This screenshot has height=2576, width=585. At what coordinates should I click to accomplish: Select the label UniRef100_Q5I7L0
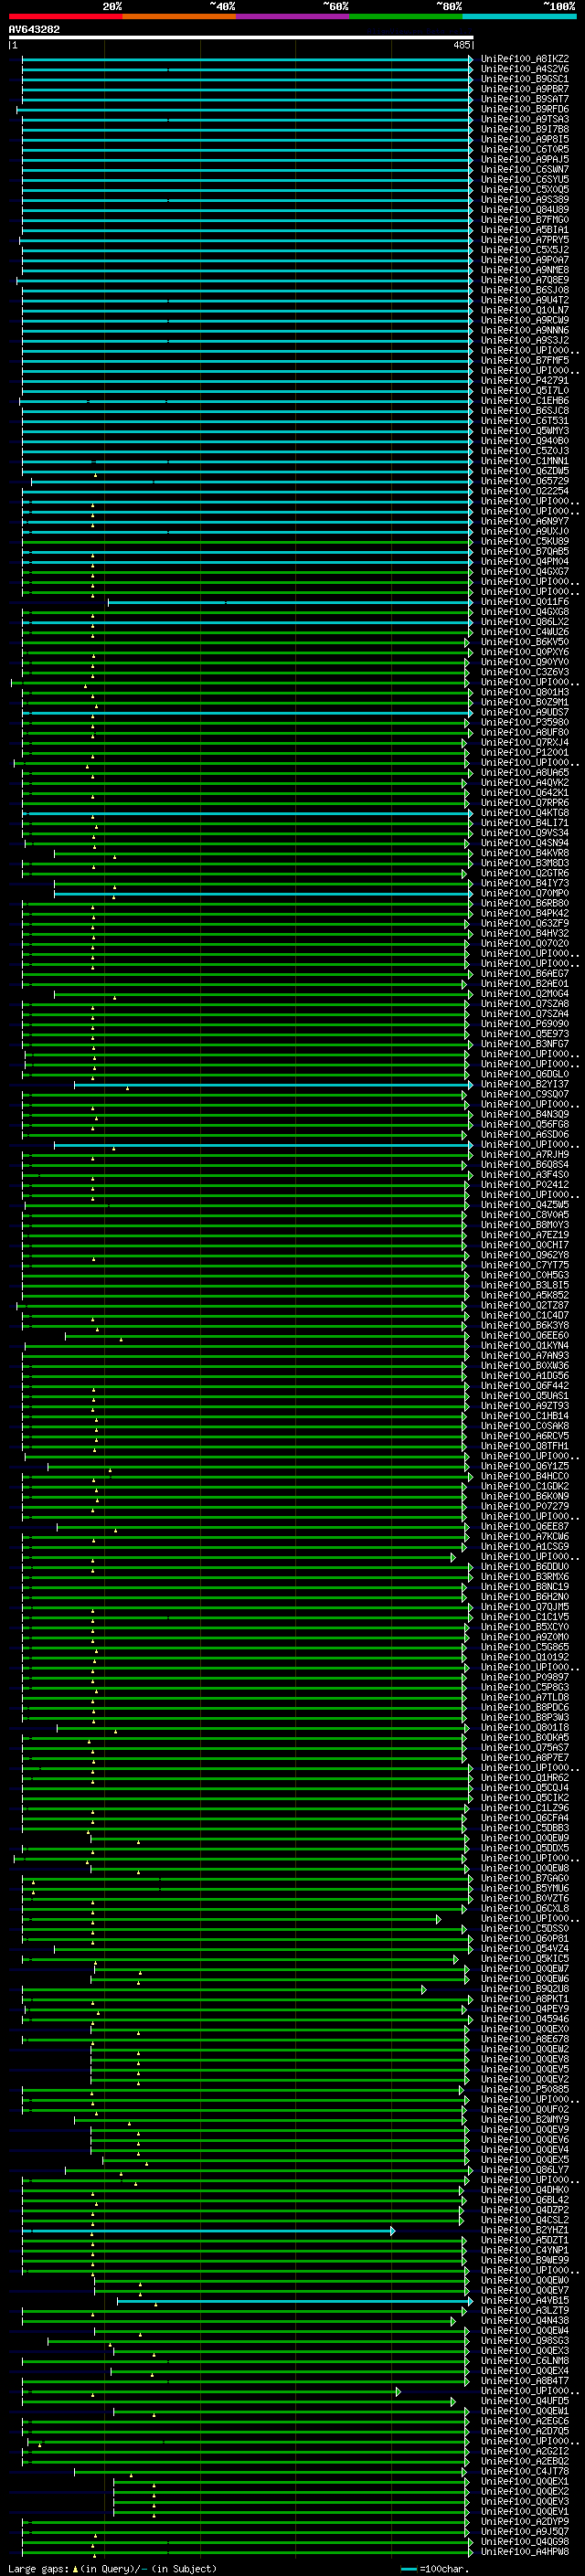click(525, 391)
